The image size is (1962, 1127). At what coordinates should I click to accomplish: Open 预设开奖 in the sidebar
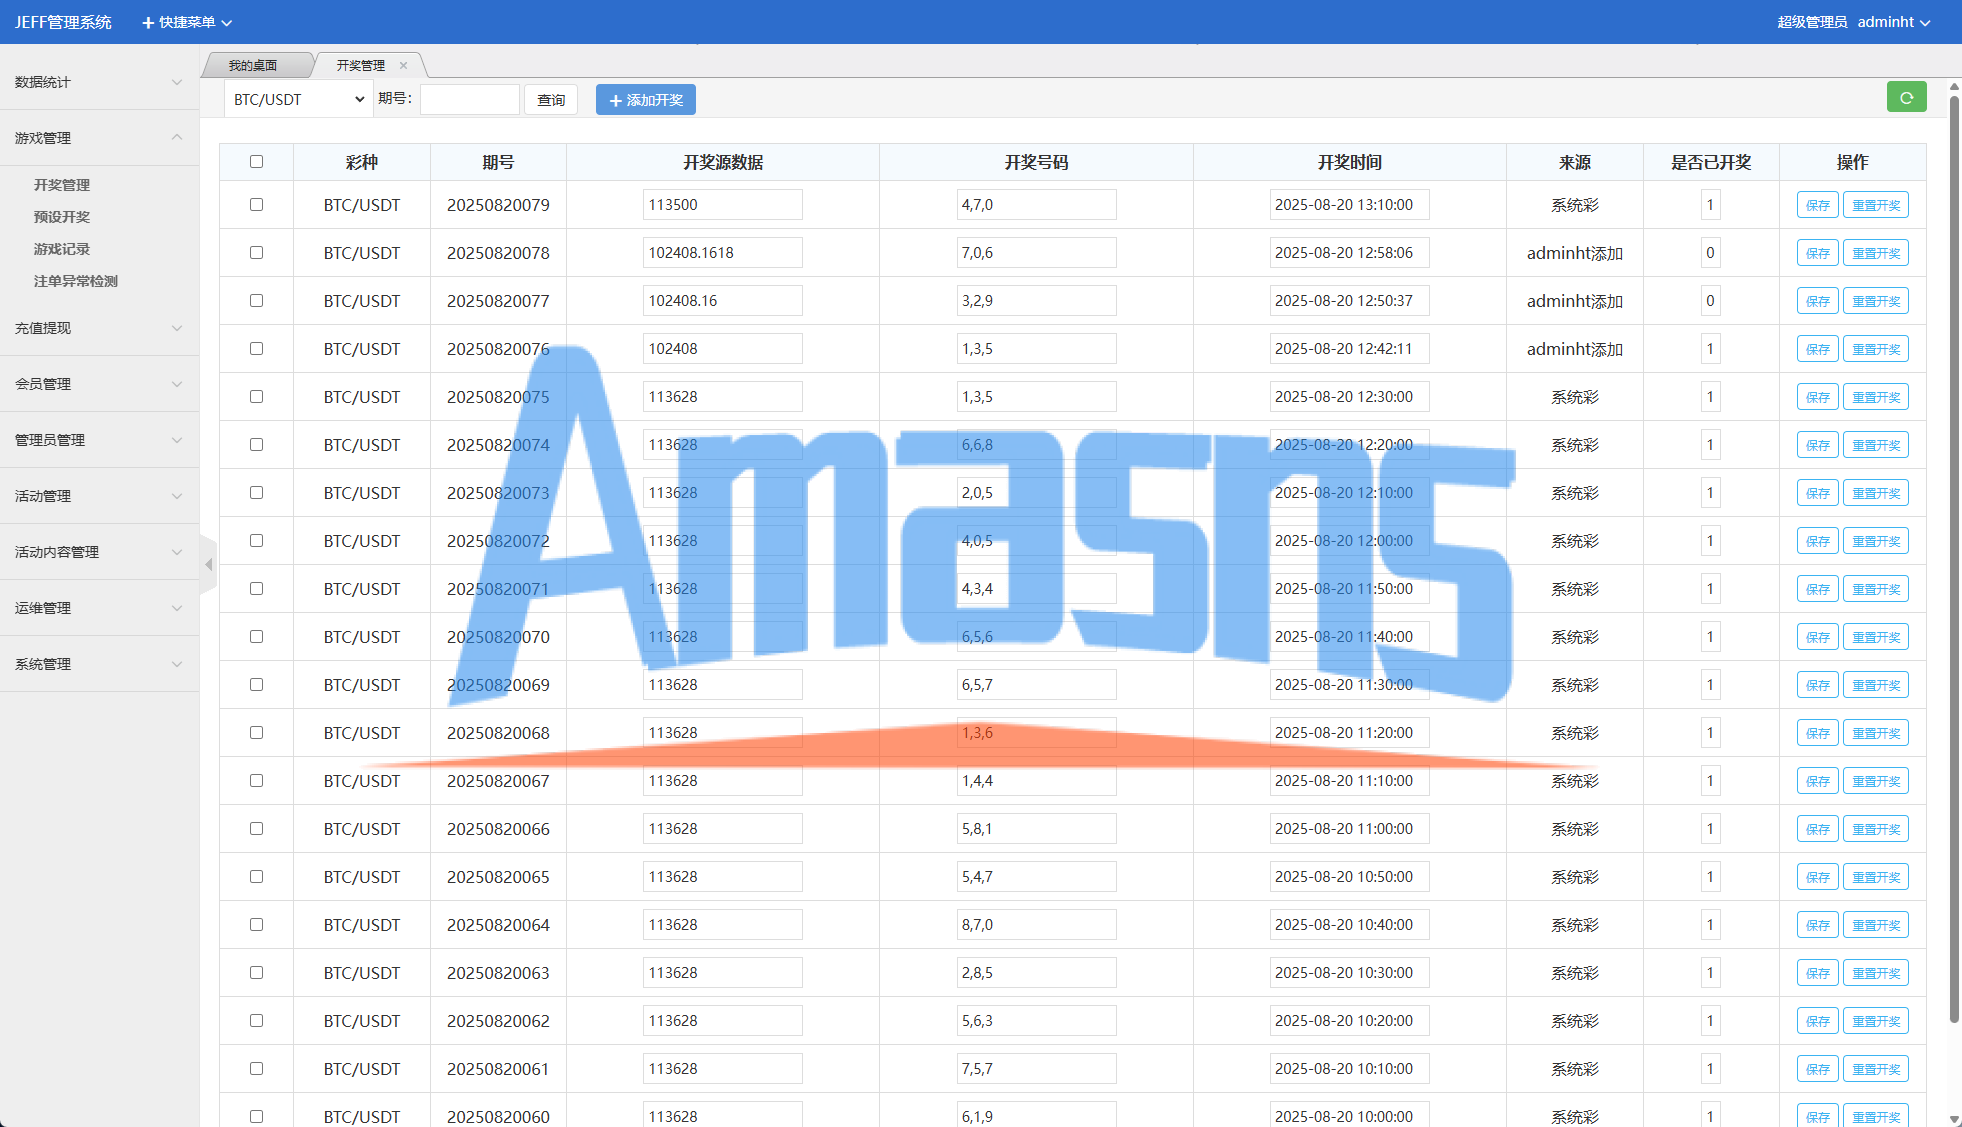pos(62,217)
